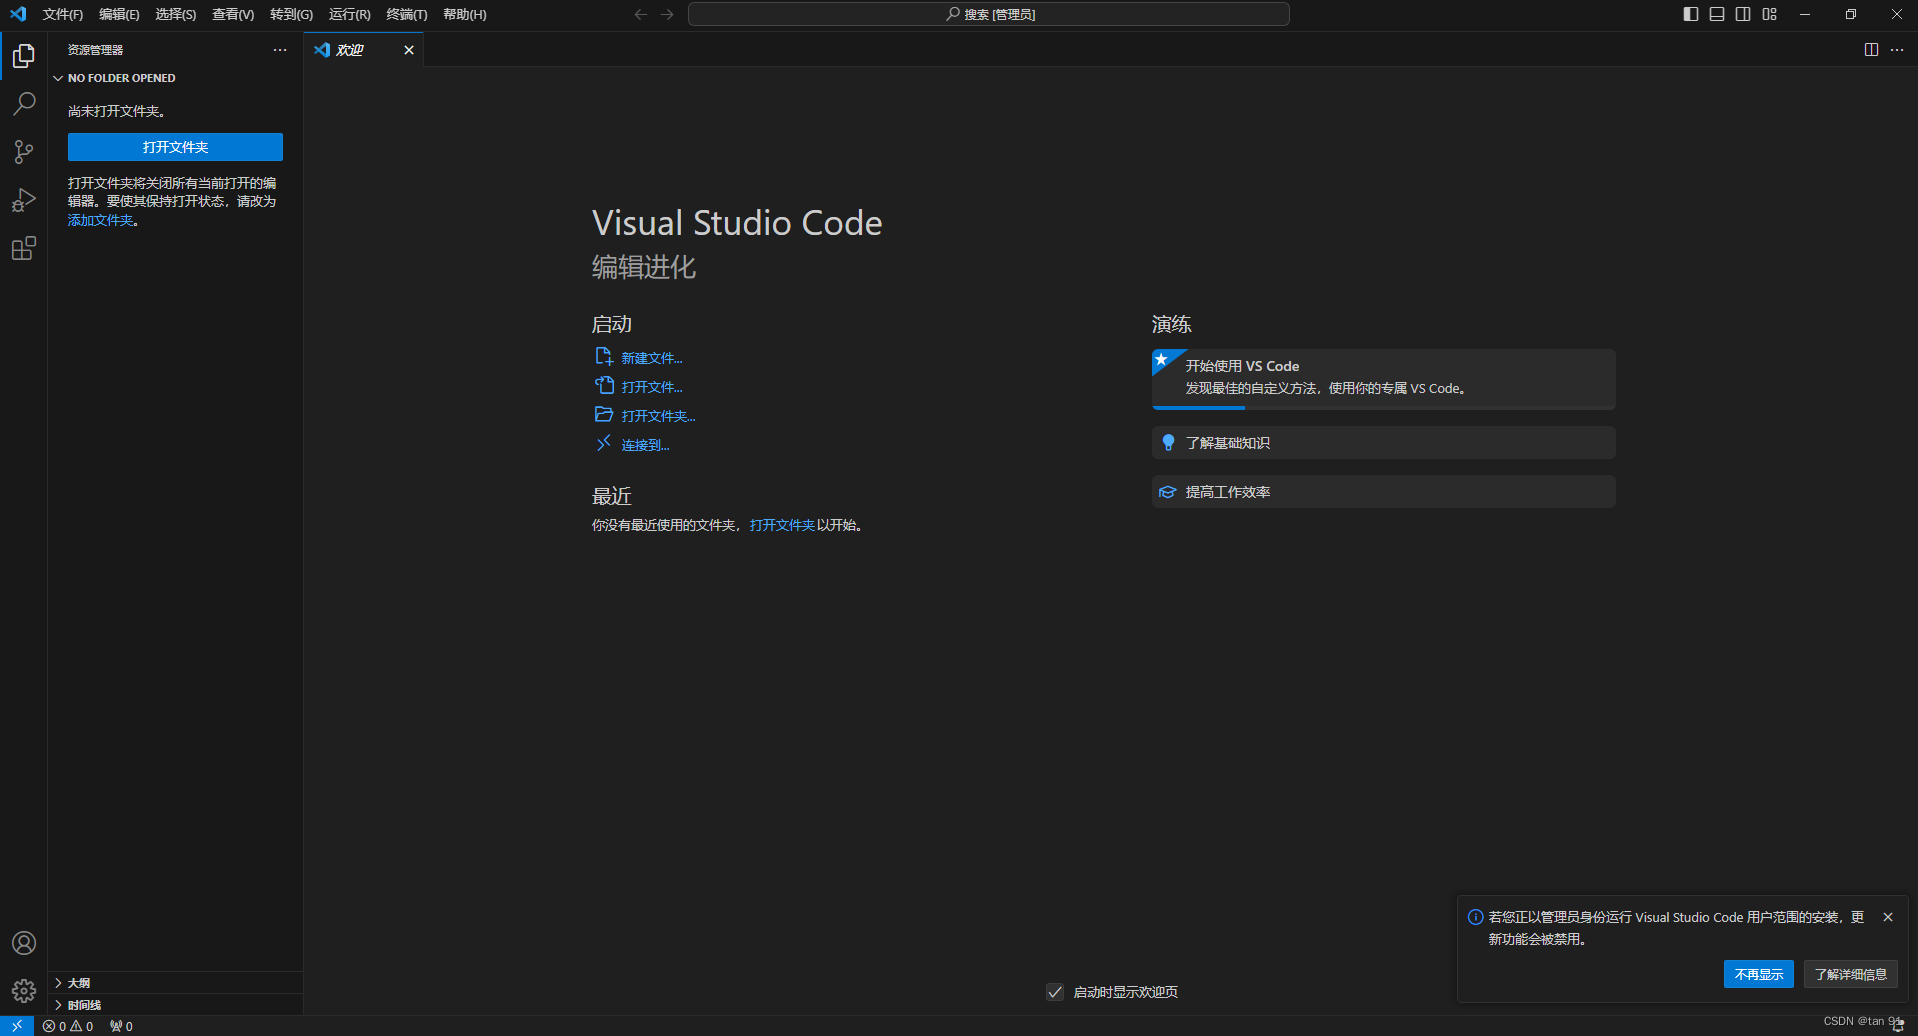Click the 不再显示 button
The width and height of the screenshot is (1918, 1036).
(x=1758, y=974)
